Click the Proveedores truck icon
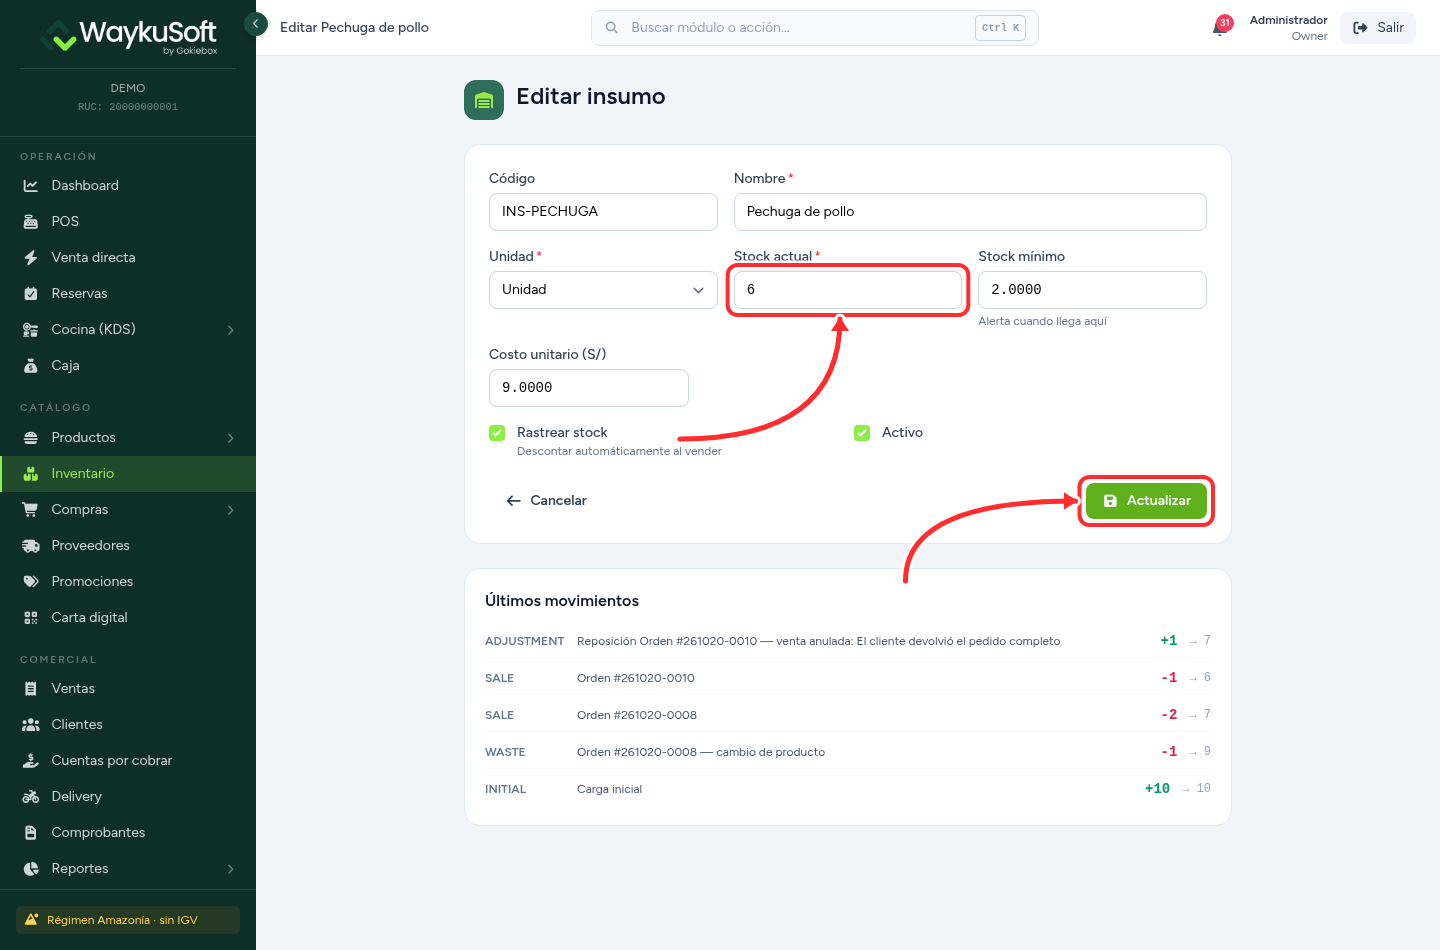The image size is (1440, 950). 31,545
